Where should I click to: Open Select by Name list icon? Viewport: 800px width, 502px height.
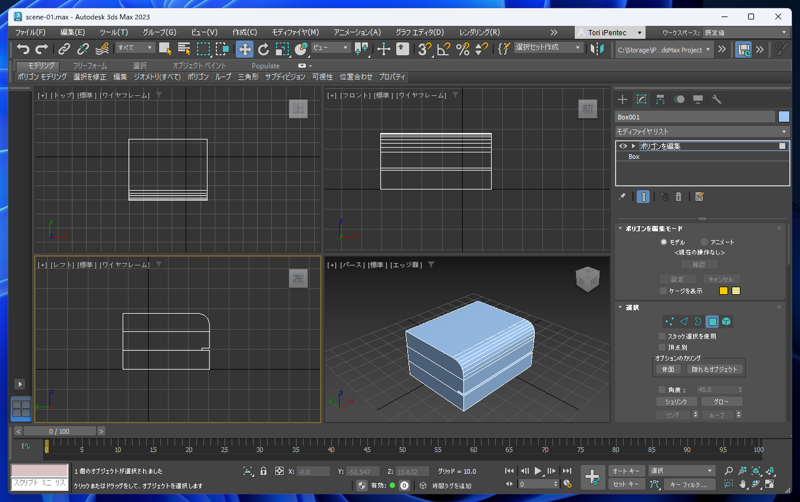click(184, 49)
